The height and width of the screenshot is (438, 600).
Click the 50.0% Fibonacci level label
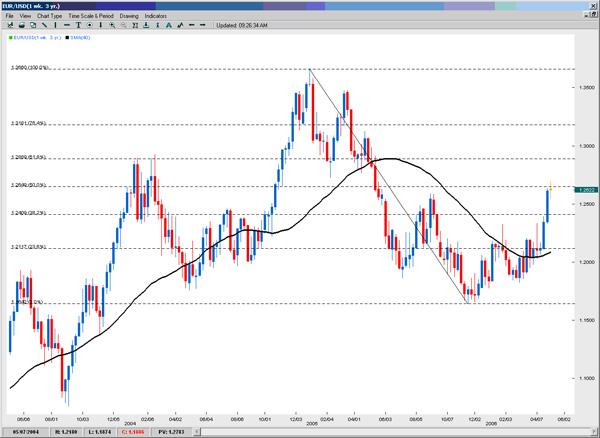29,185
